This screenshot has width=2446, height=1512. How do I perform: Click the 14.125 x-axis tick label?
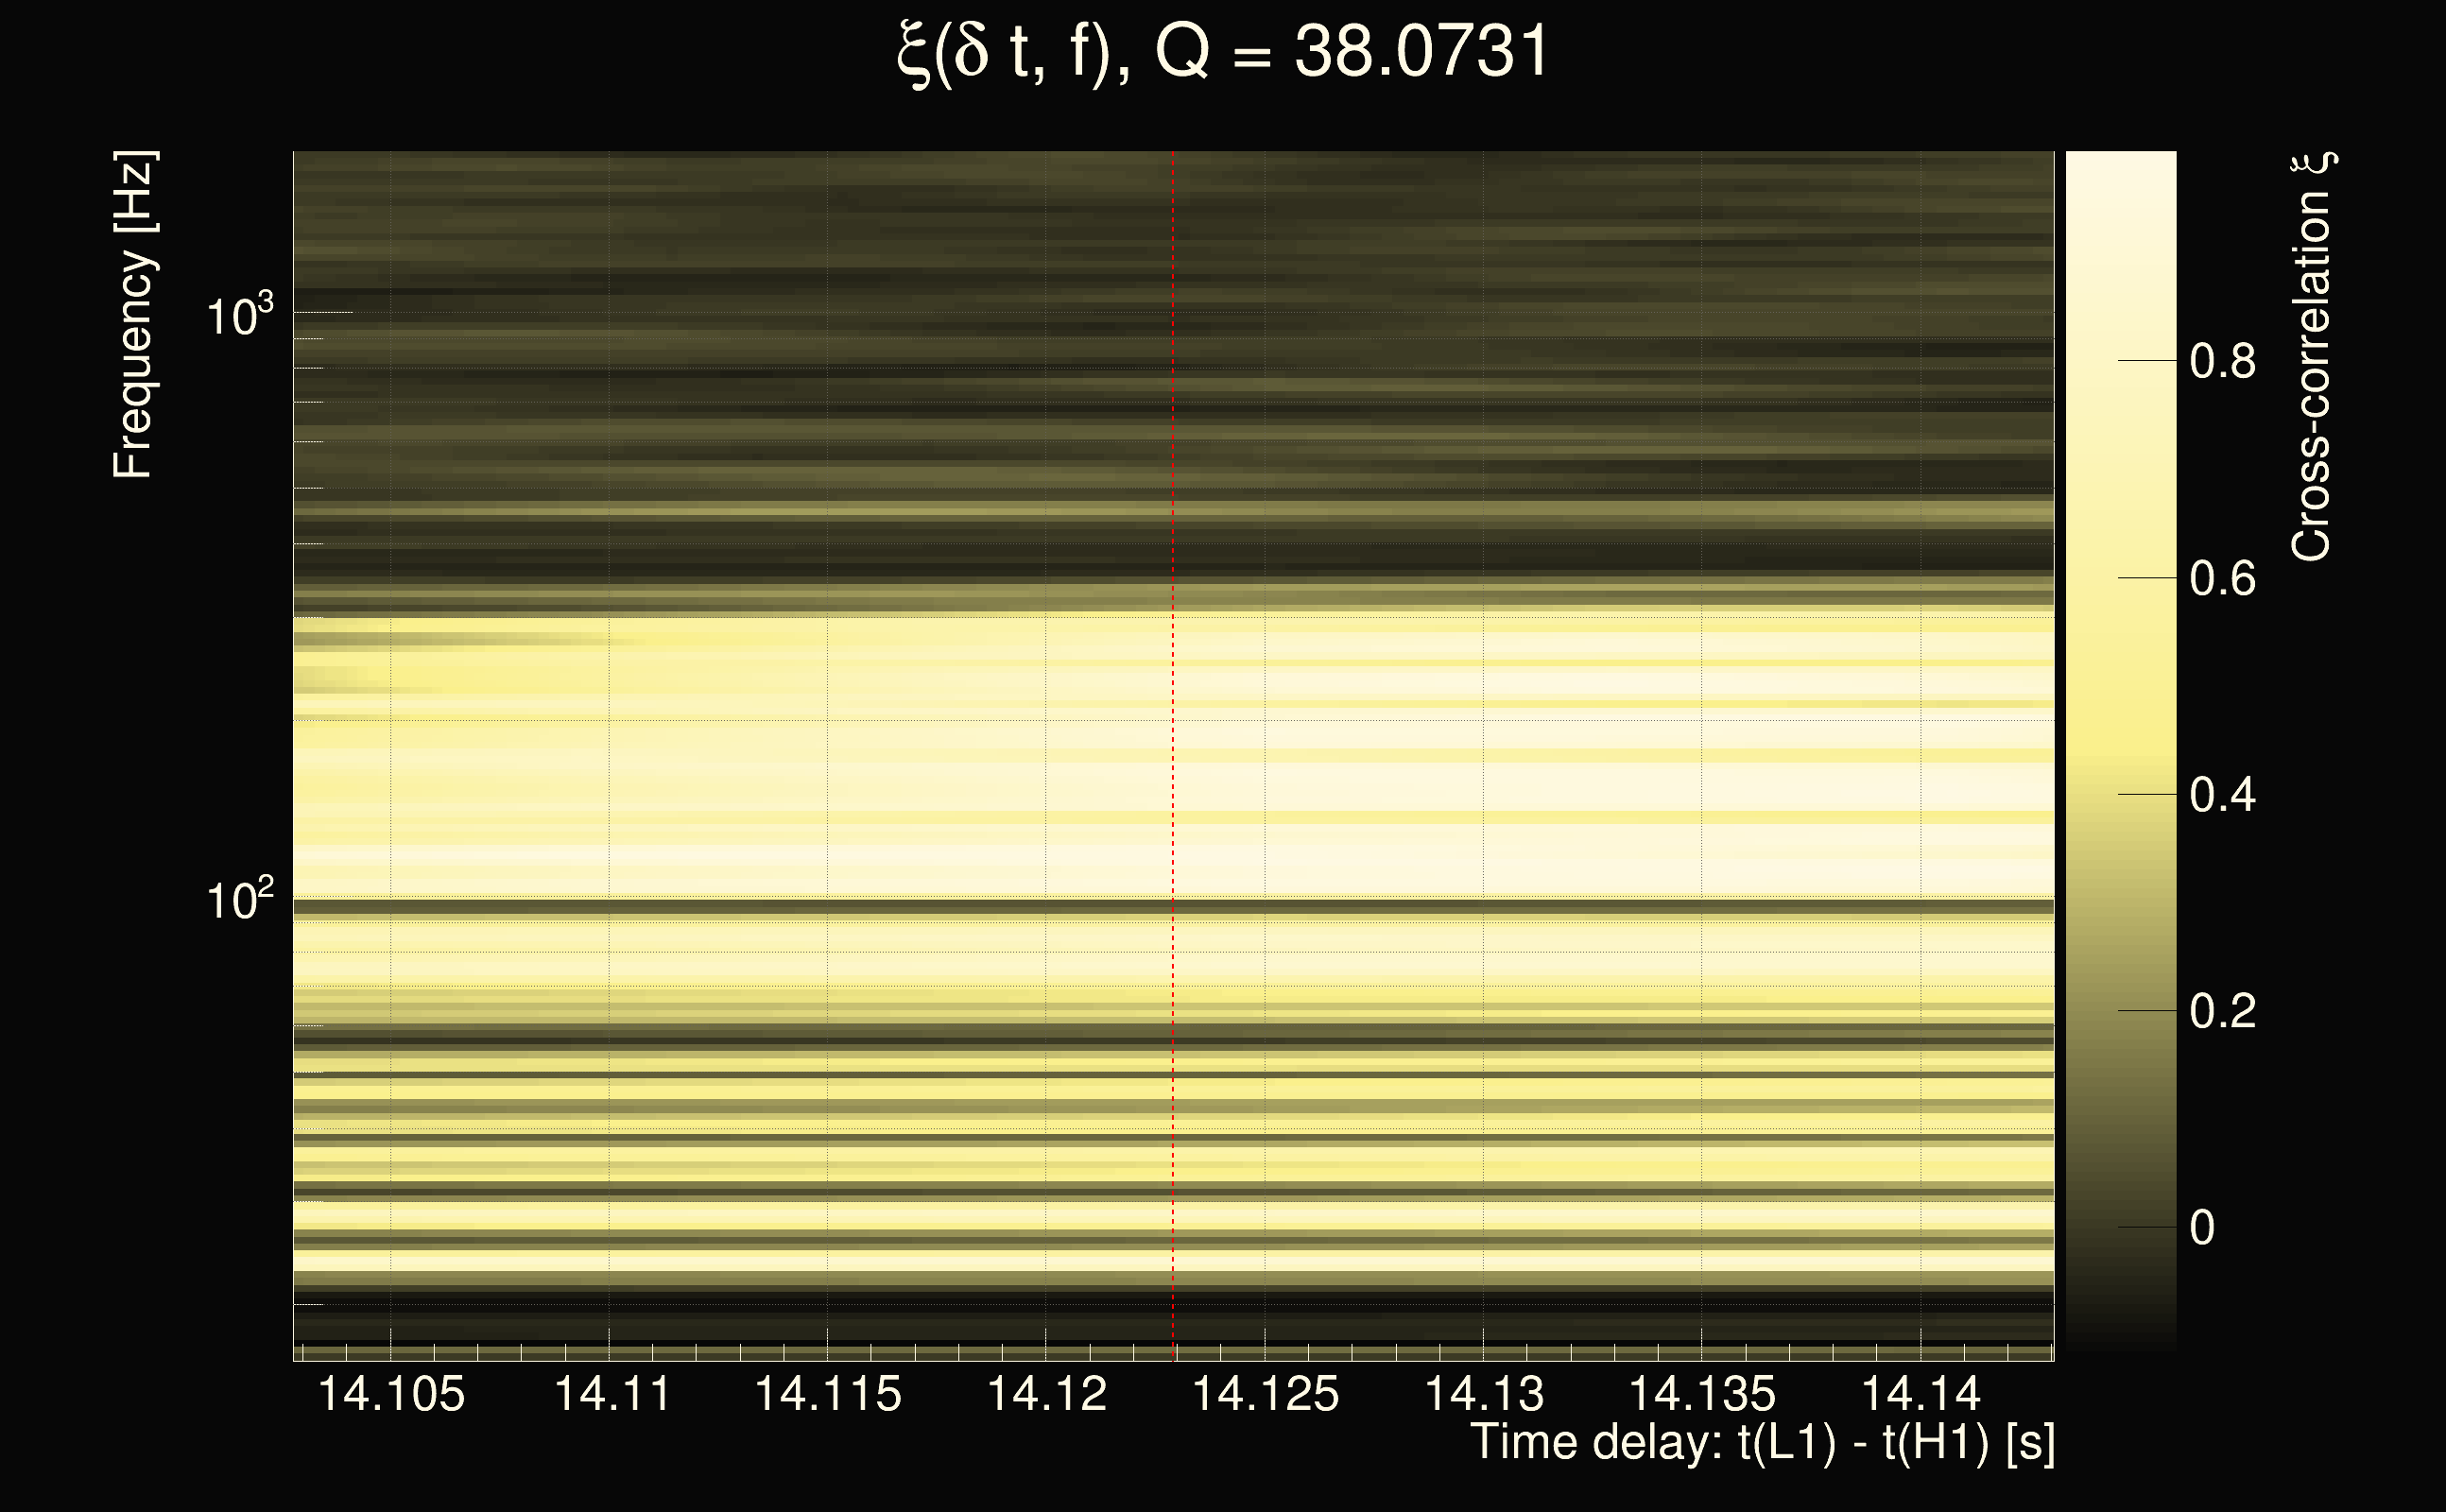coord(1265,1394)
